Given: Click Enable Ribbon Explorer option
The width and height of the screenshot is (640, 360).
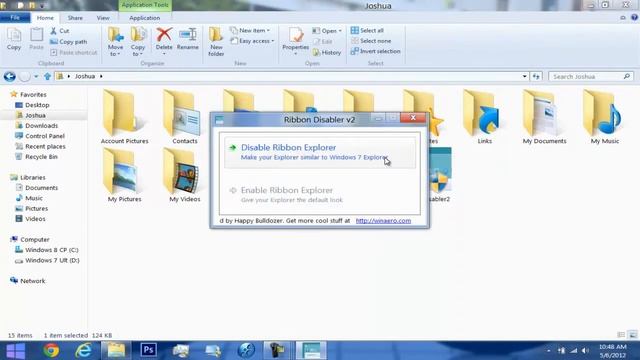Looking at the screenshot, I should [320, 195].
